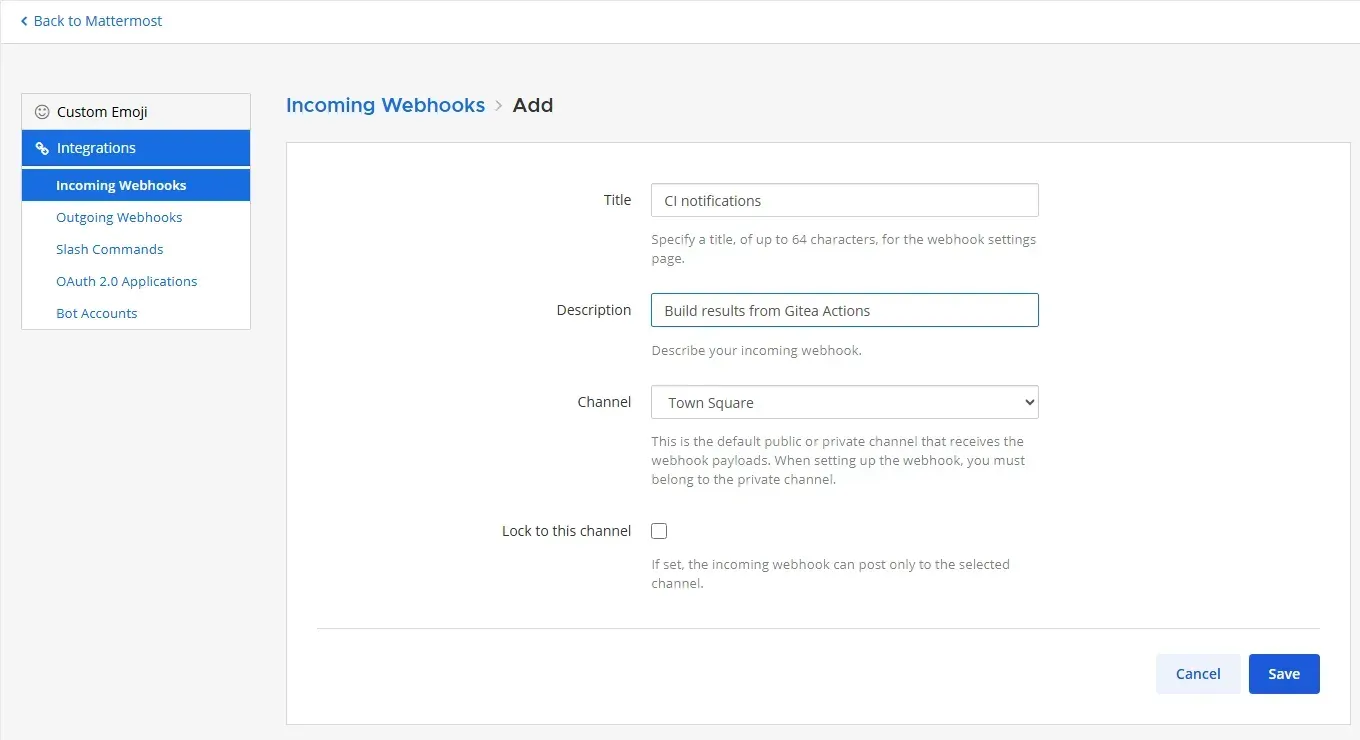Image resolution: width=1360 pixels, height=740 pixels.
Task: Click the chain-link icon beside Integrations
Action: click(x=42, y=148)
